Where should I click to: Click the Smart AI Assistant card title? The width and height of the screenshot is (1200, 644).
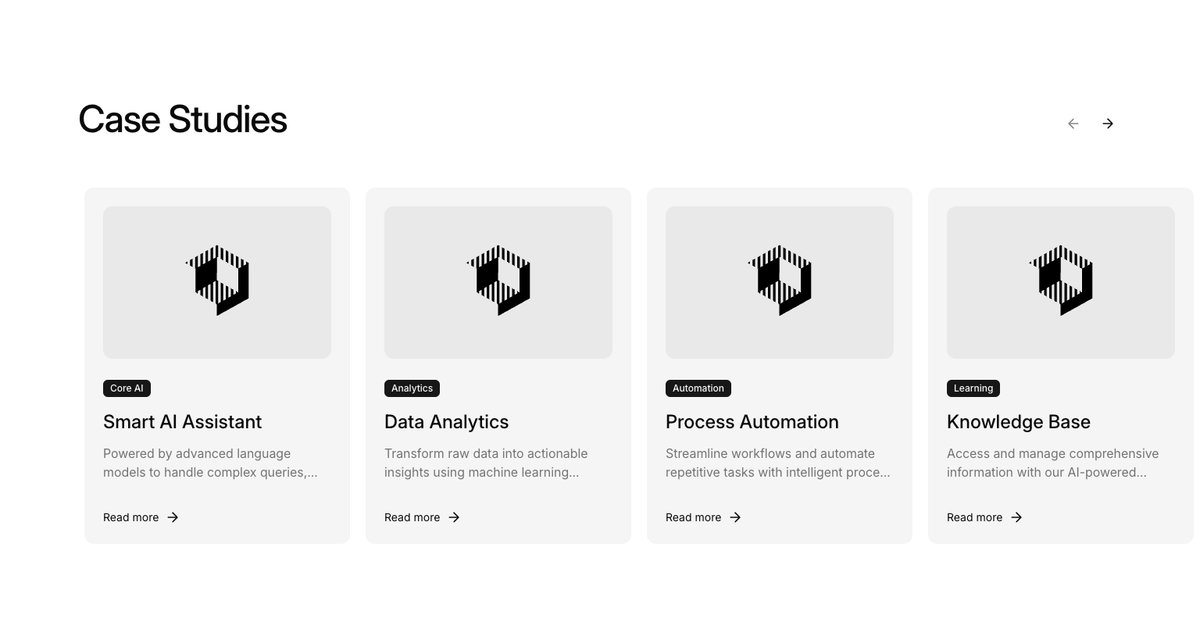click(x=182, y=422)
